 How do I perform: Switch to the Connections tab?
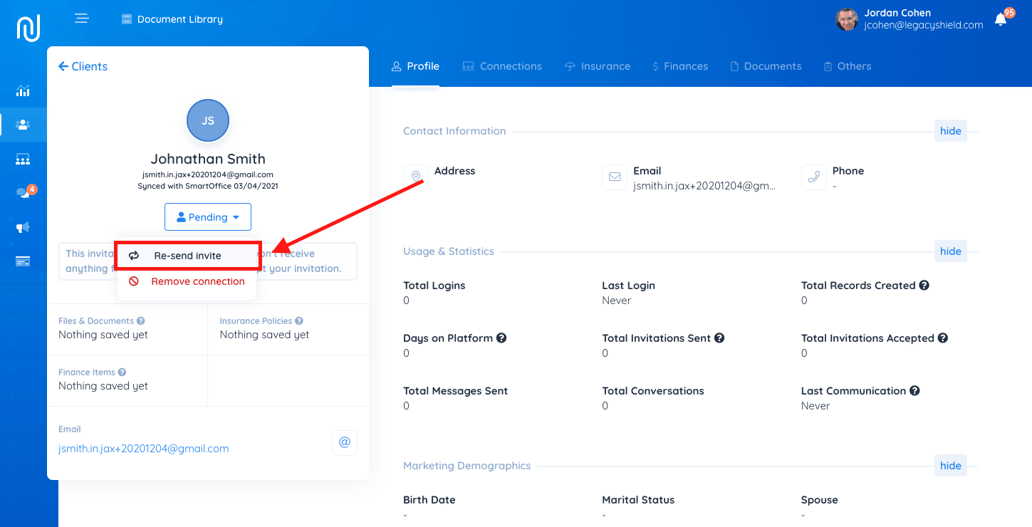click(x=502, y=66)
